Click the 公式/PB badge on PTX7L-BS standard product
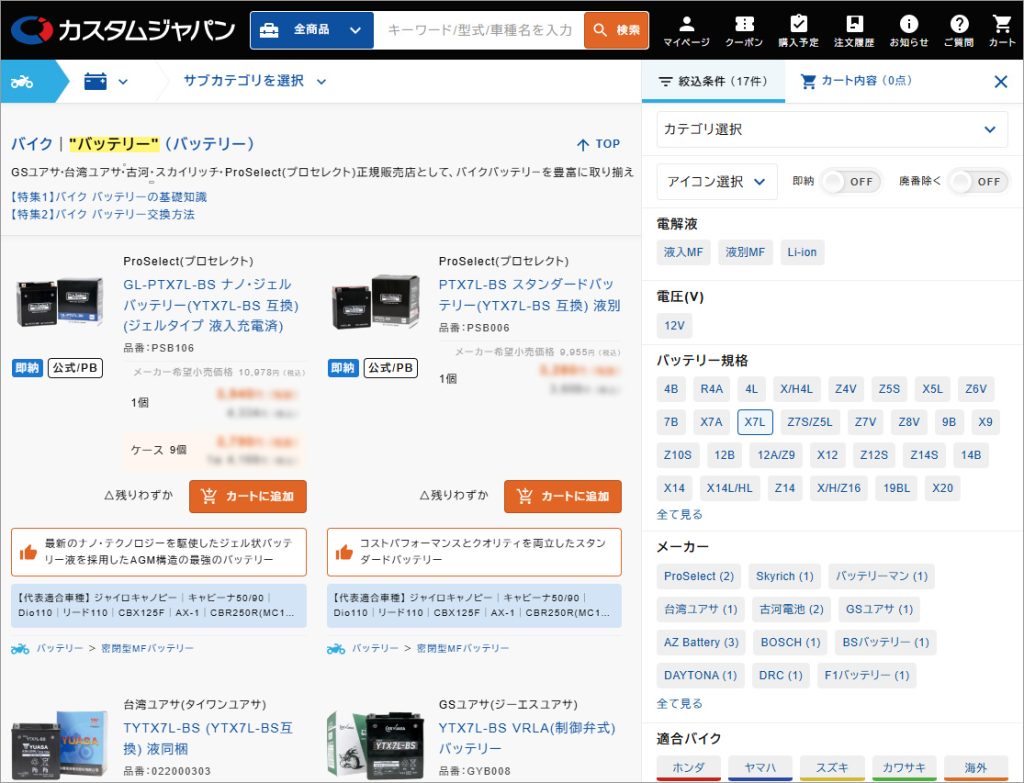 coord(391,368)
